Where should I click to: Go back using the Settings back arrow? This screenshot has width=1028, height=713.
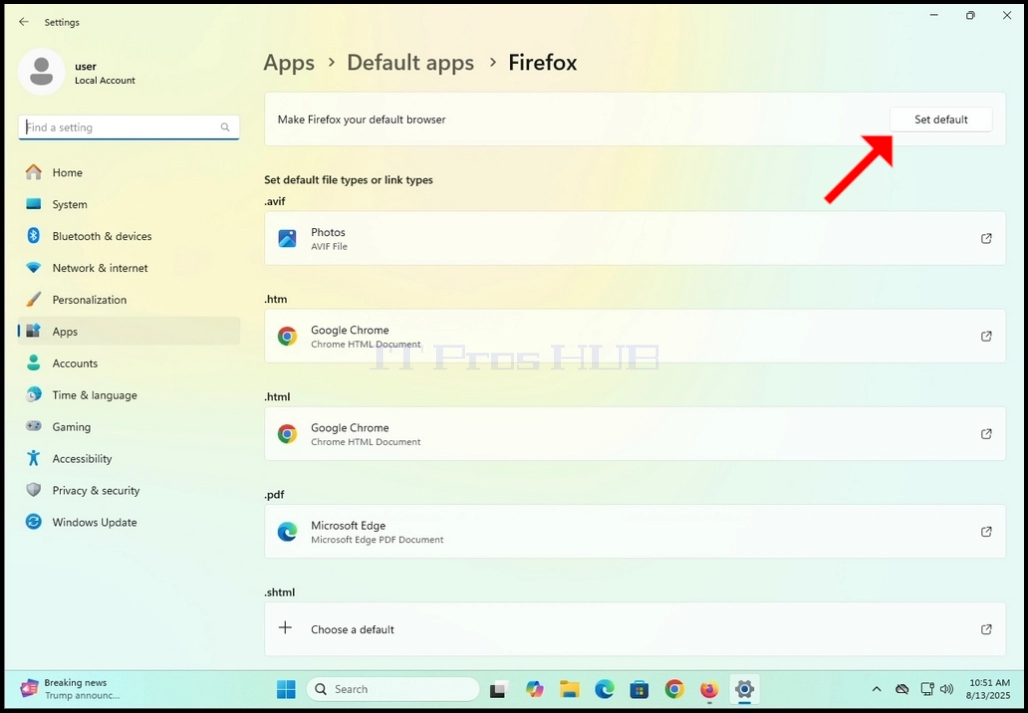click(x=24, y=22)
